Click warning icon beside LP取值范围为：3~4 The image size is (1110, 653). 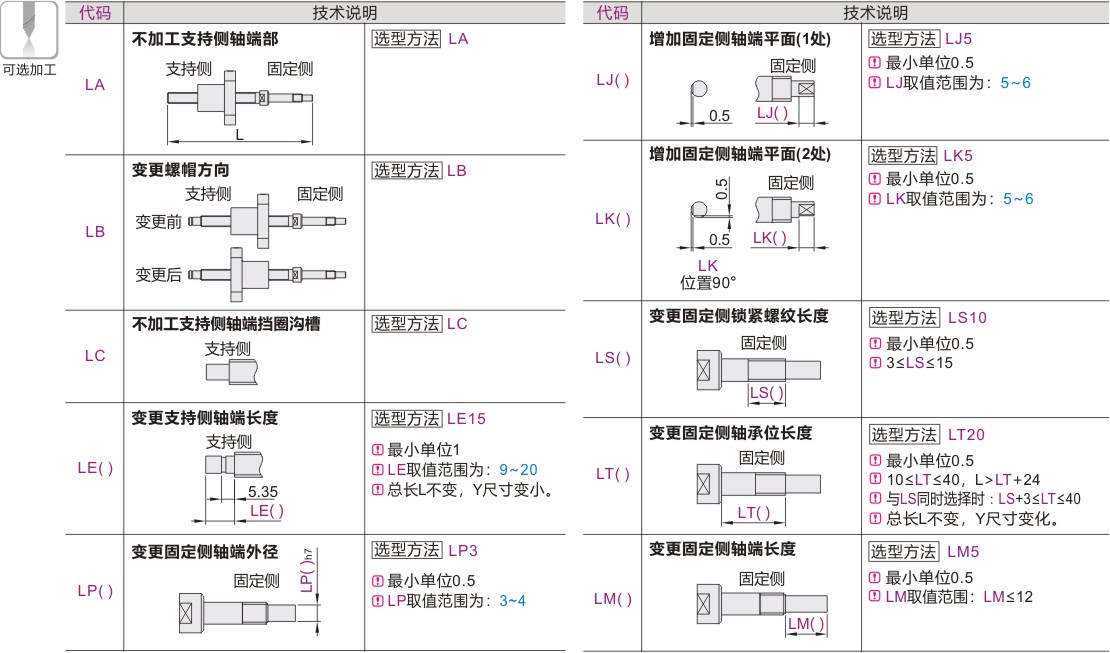pyautogui.click(x=377, y=601)
